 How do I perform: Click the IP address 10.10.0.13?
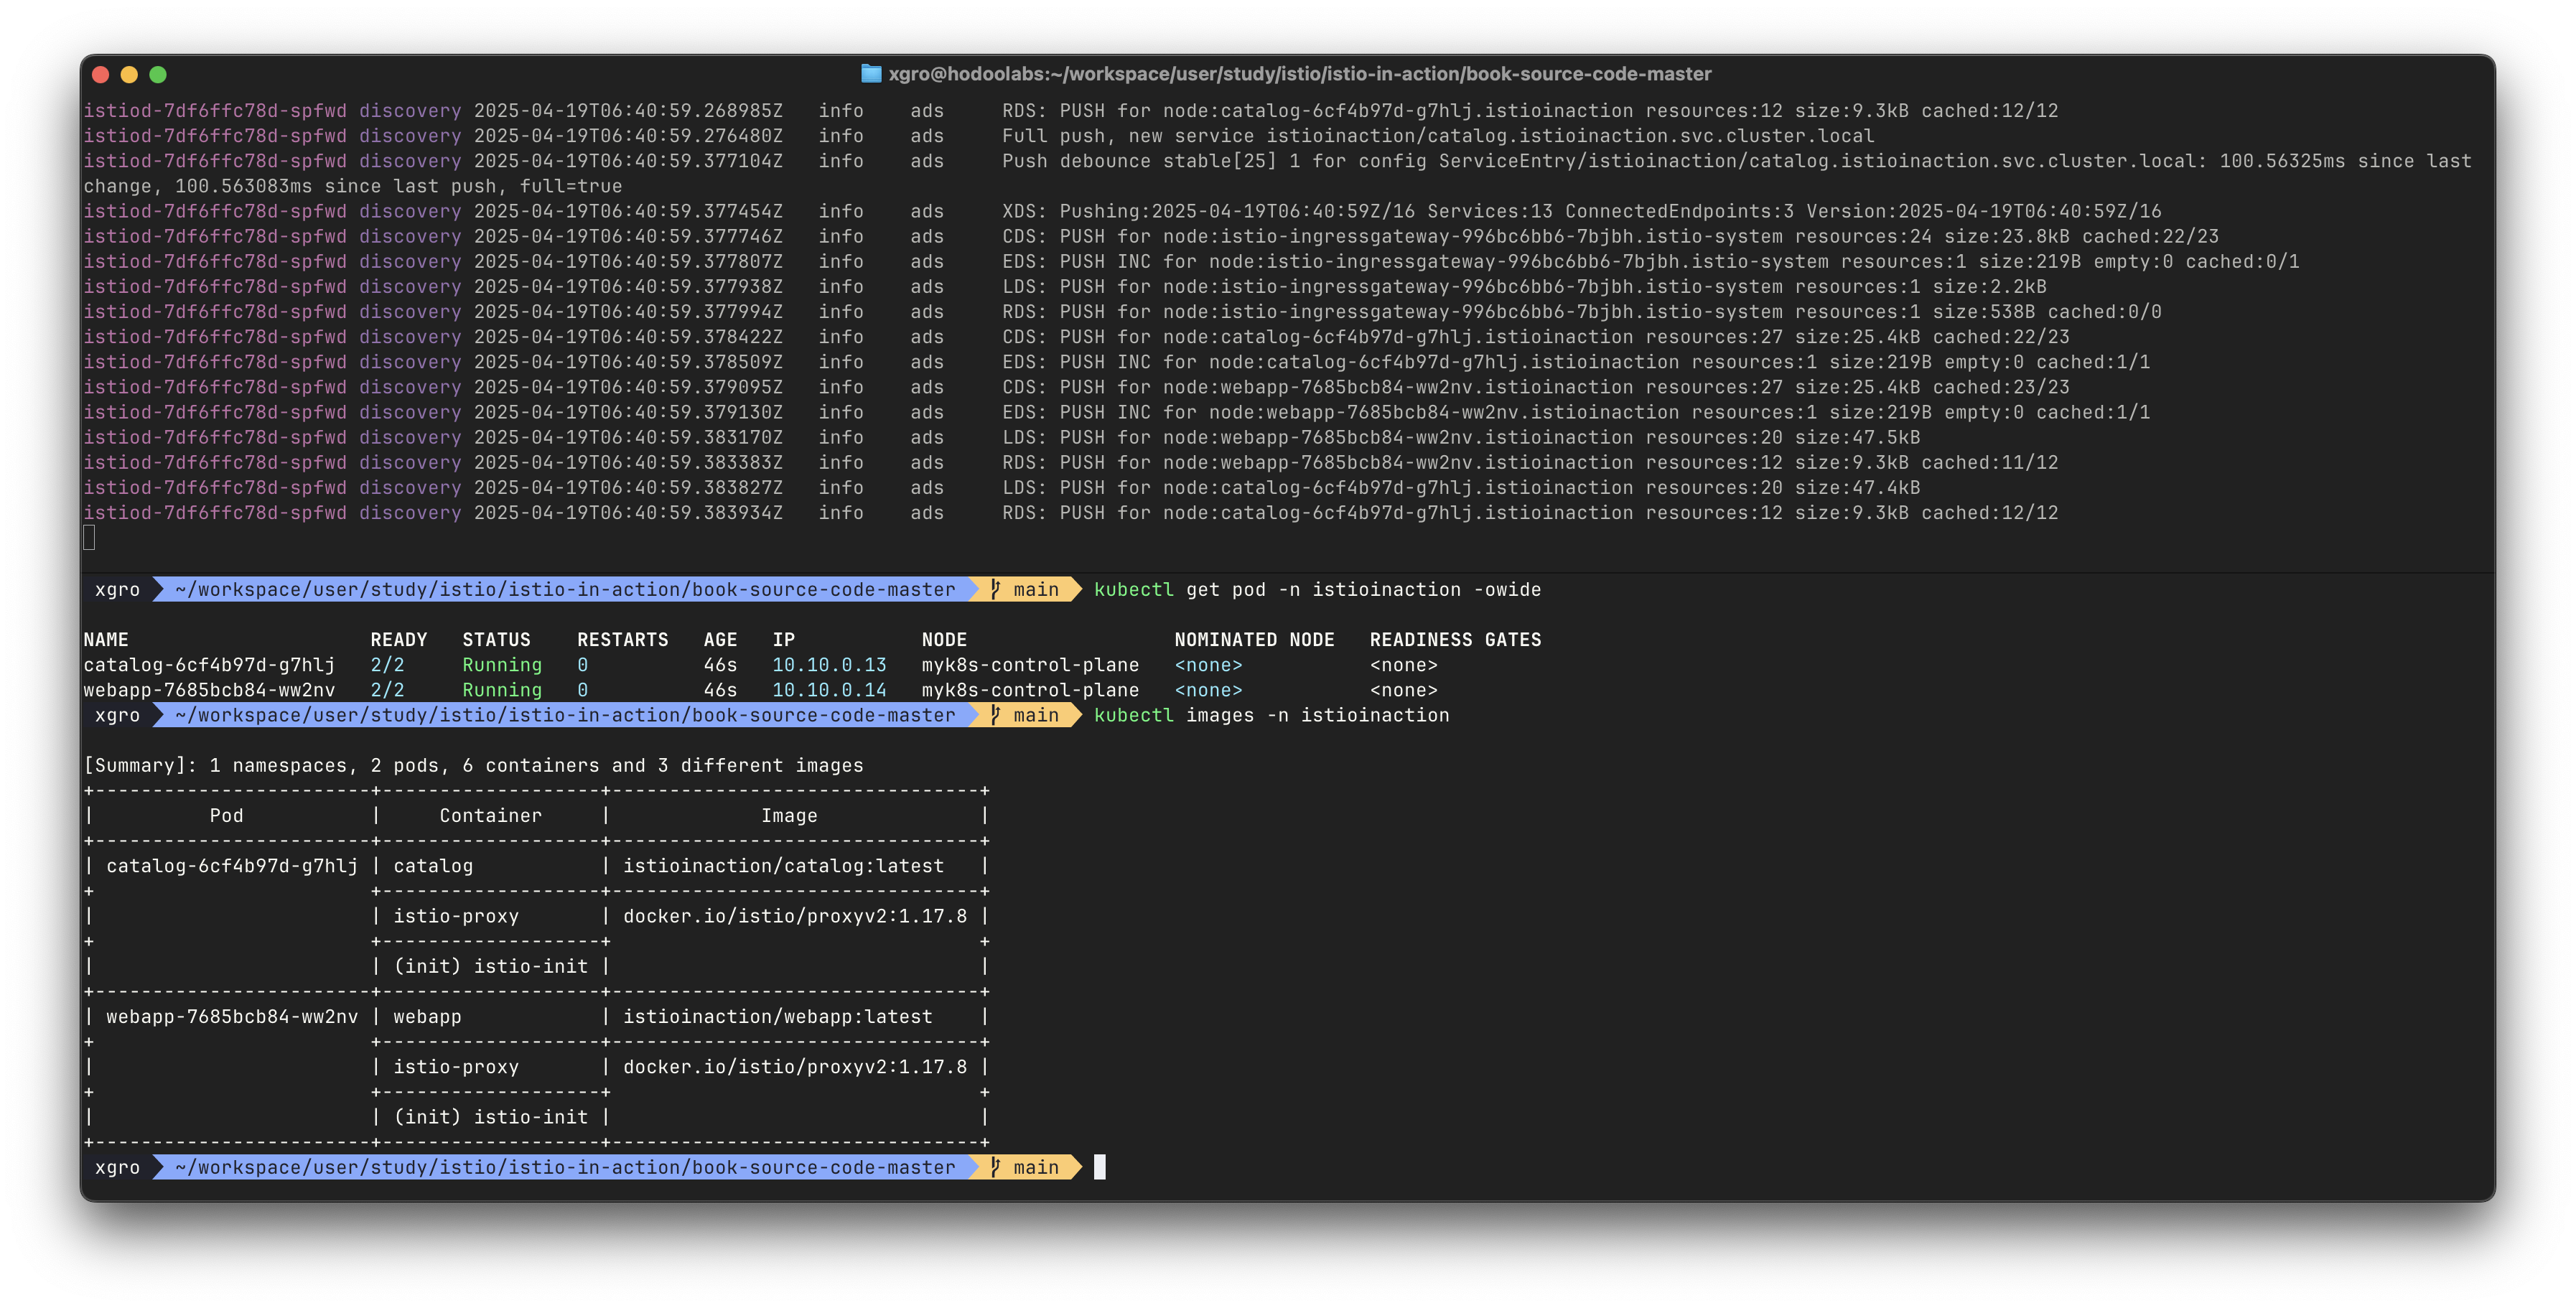pyautogui.click(x=829, y=665)
